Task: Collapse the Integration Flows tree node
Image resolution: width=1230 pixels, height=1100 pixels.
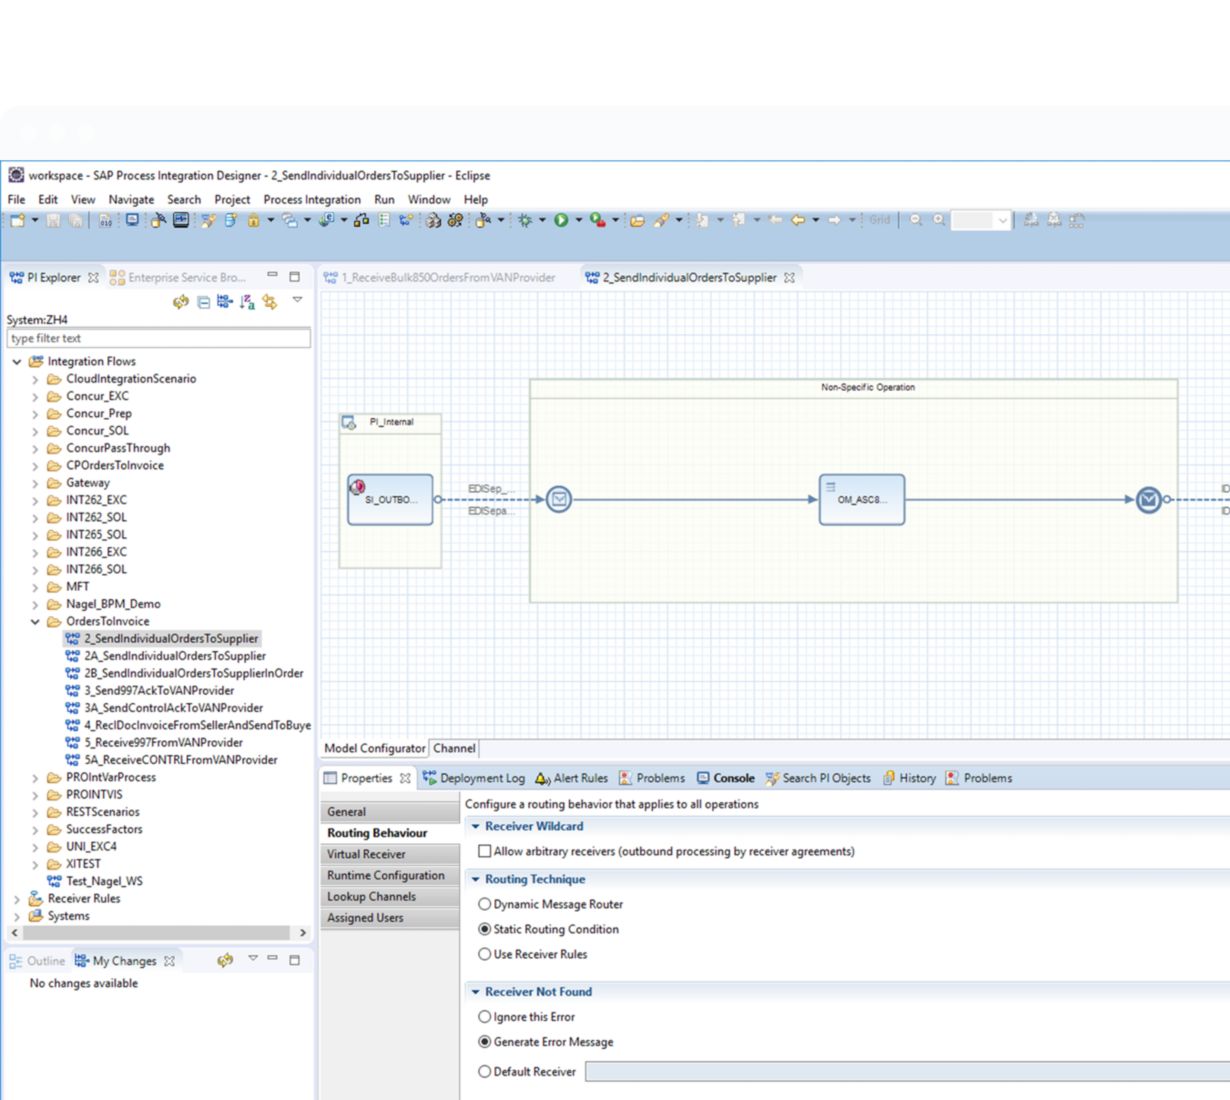Action: pyautogui.click(x=17, y=362)
